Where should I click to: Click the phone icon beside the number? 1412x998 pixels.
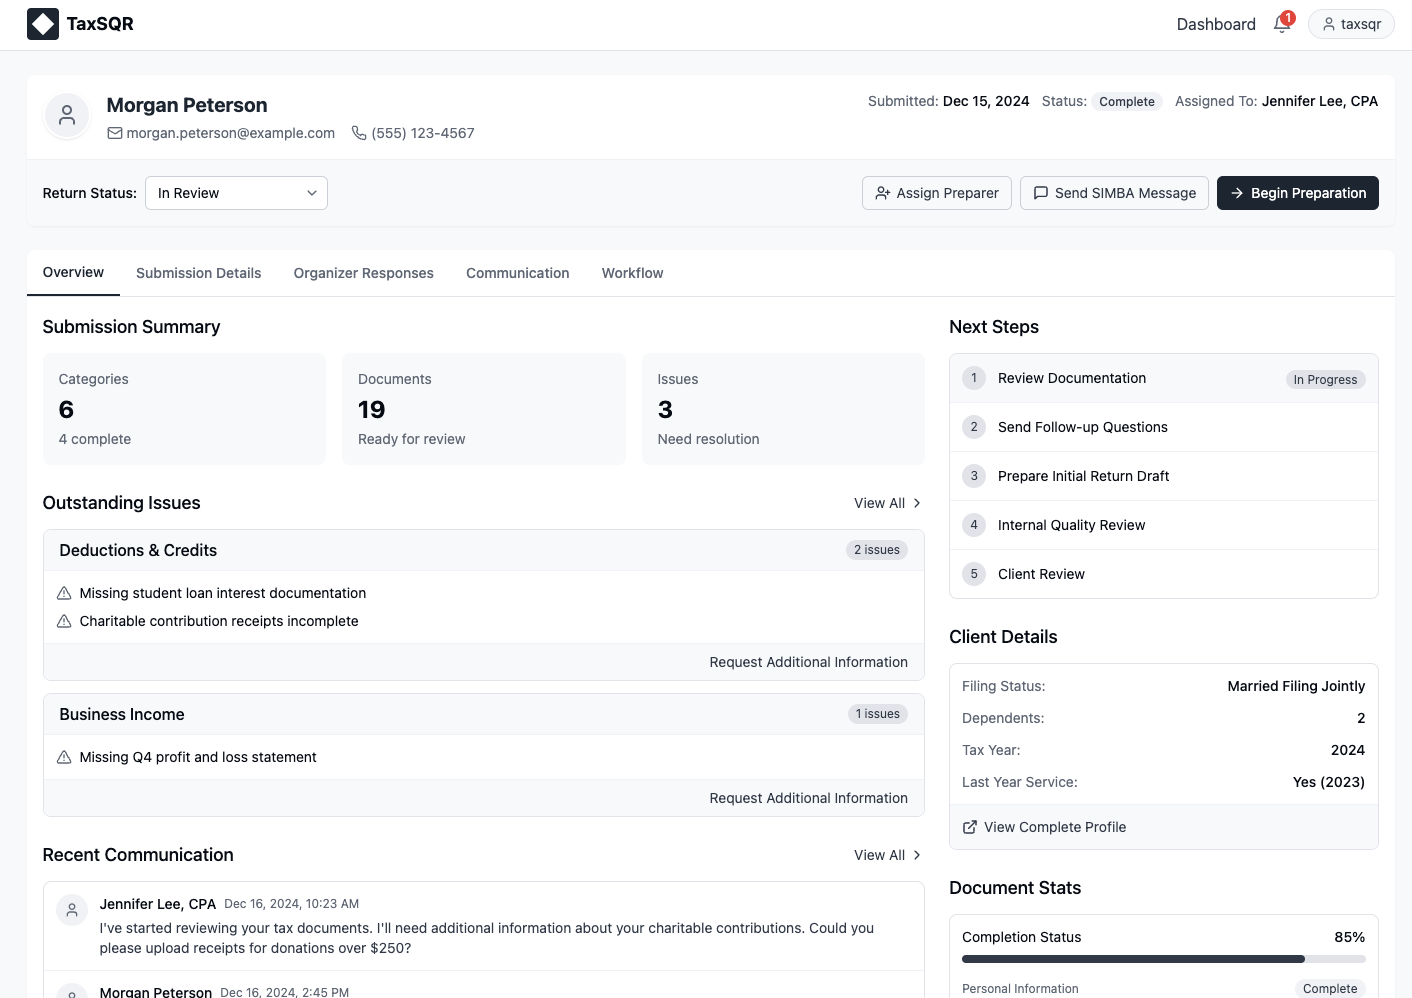click(x=359, y=133)
